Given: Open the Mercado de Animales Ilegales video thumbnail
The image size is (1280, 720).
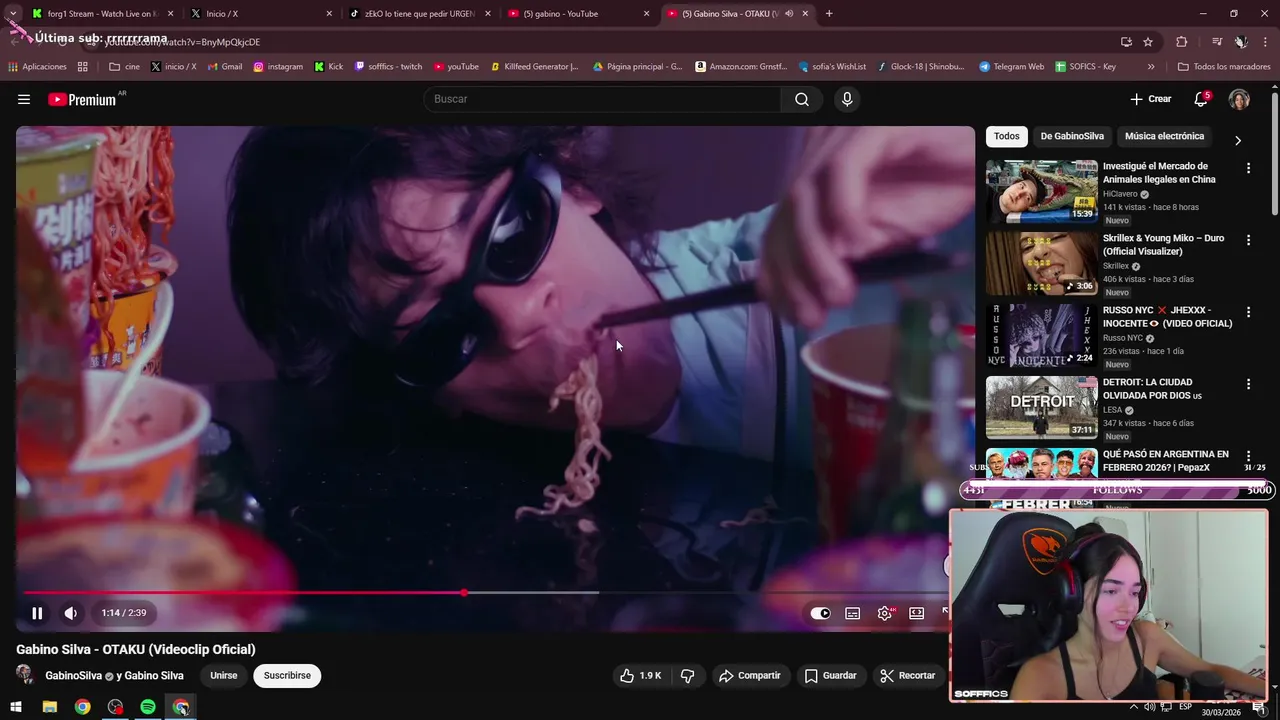Looking at the screenshot, I should [1041, 191].
